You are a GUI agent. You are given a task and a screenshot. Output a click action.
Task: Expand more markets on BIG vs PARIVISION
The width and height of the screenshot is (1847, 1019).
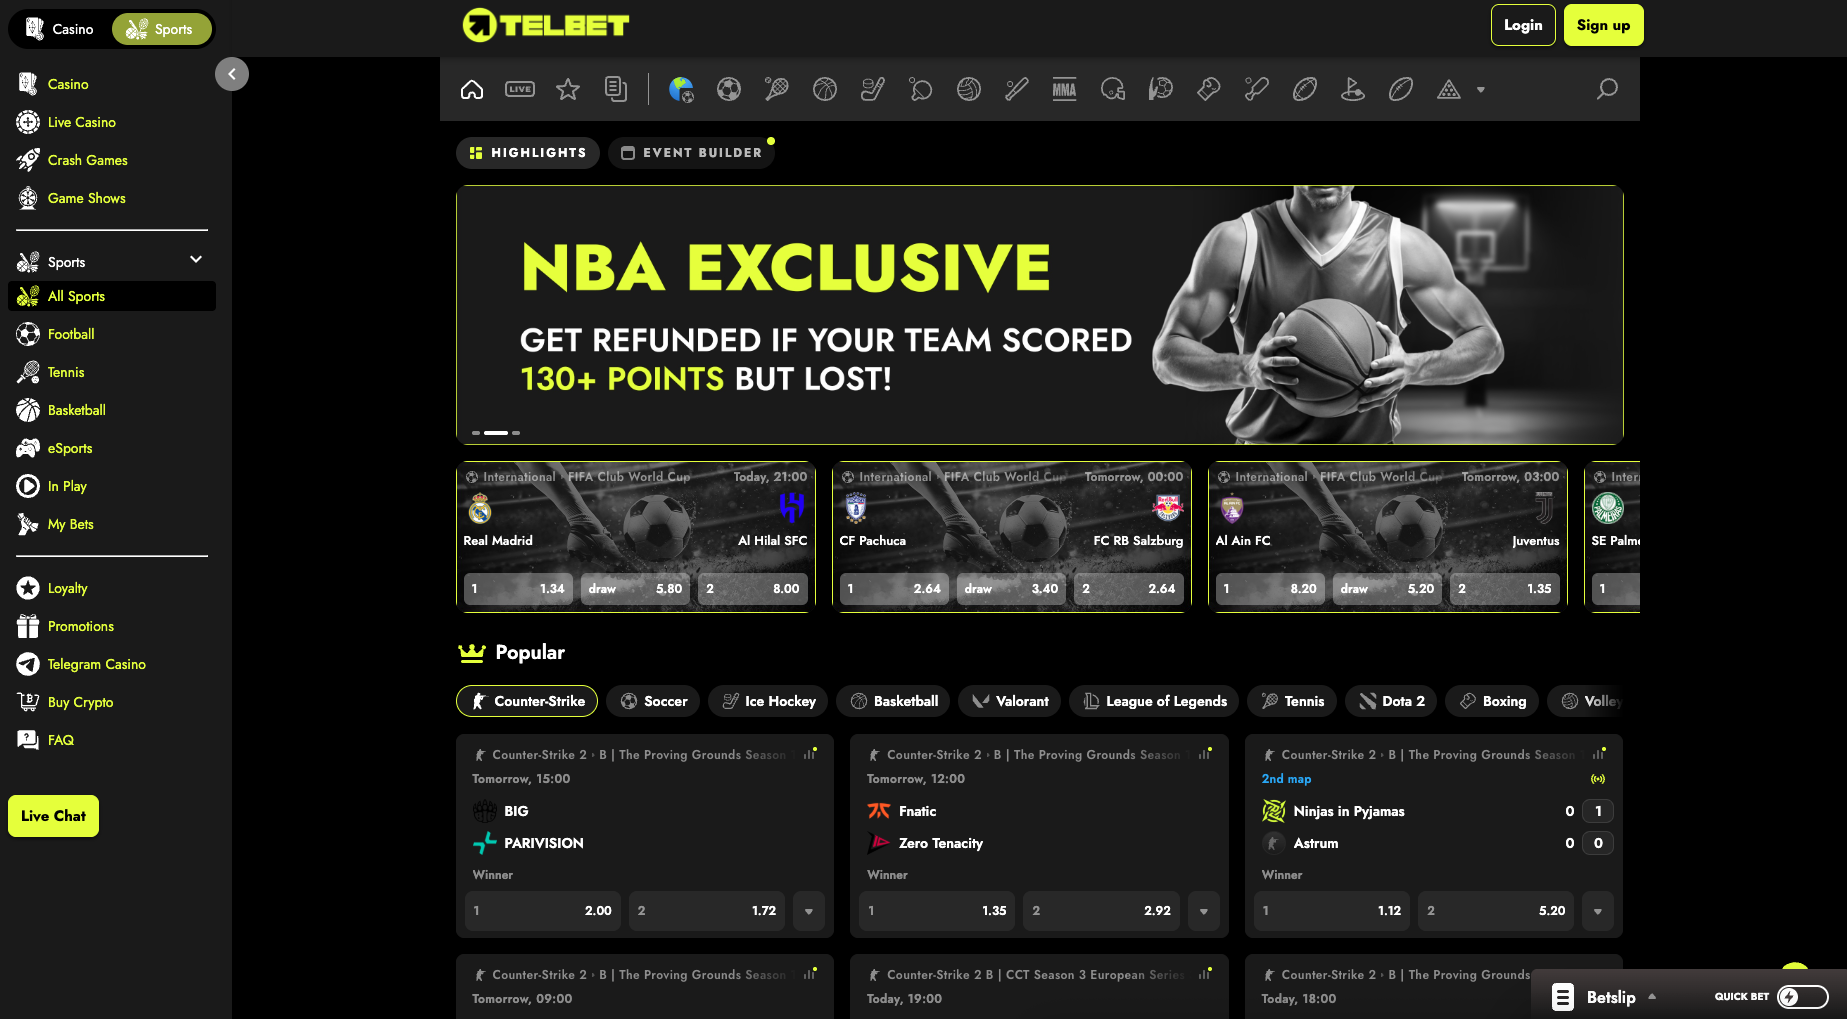809,911
